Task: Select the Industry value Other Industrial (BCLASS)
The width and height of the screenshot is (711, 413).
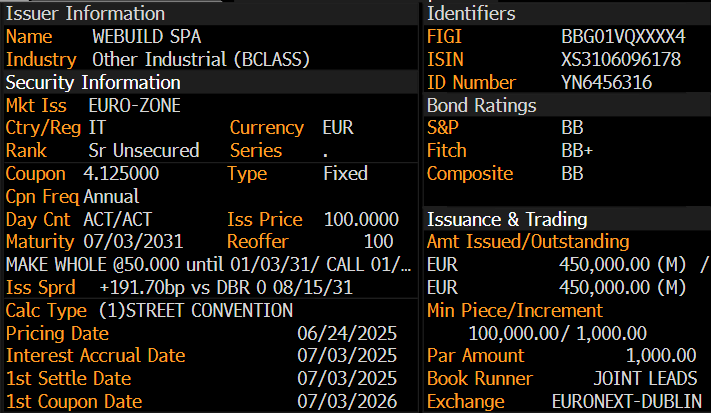Action: coord(201,59)
